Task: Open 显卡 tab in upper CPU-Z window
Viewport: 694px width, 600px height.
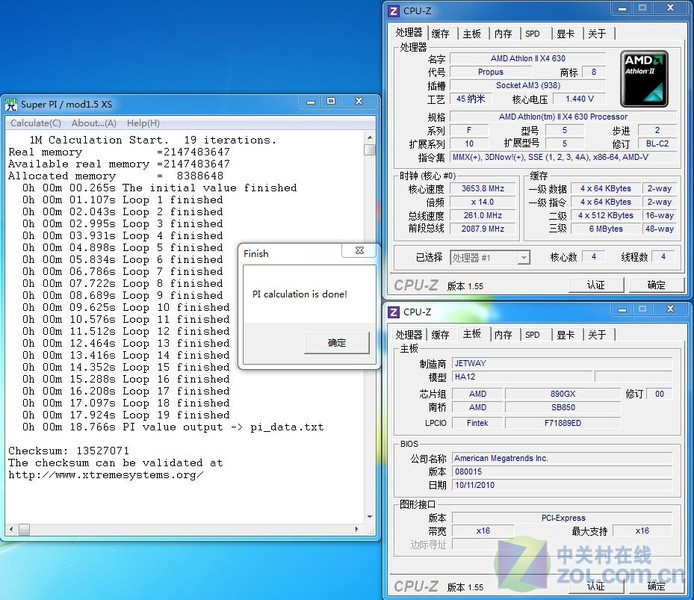Action: coord(566,34)
